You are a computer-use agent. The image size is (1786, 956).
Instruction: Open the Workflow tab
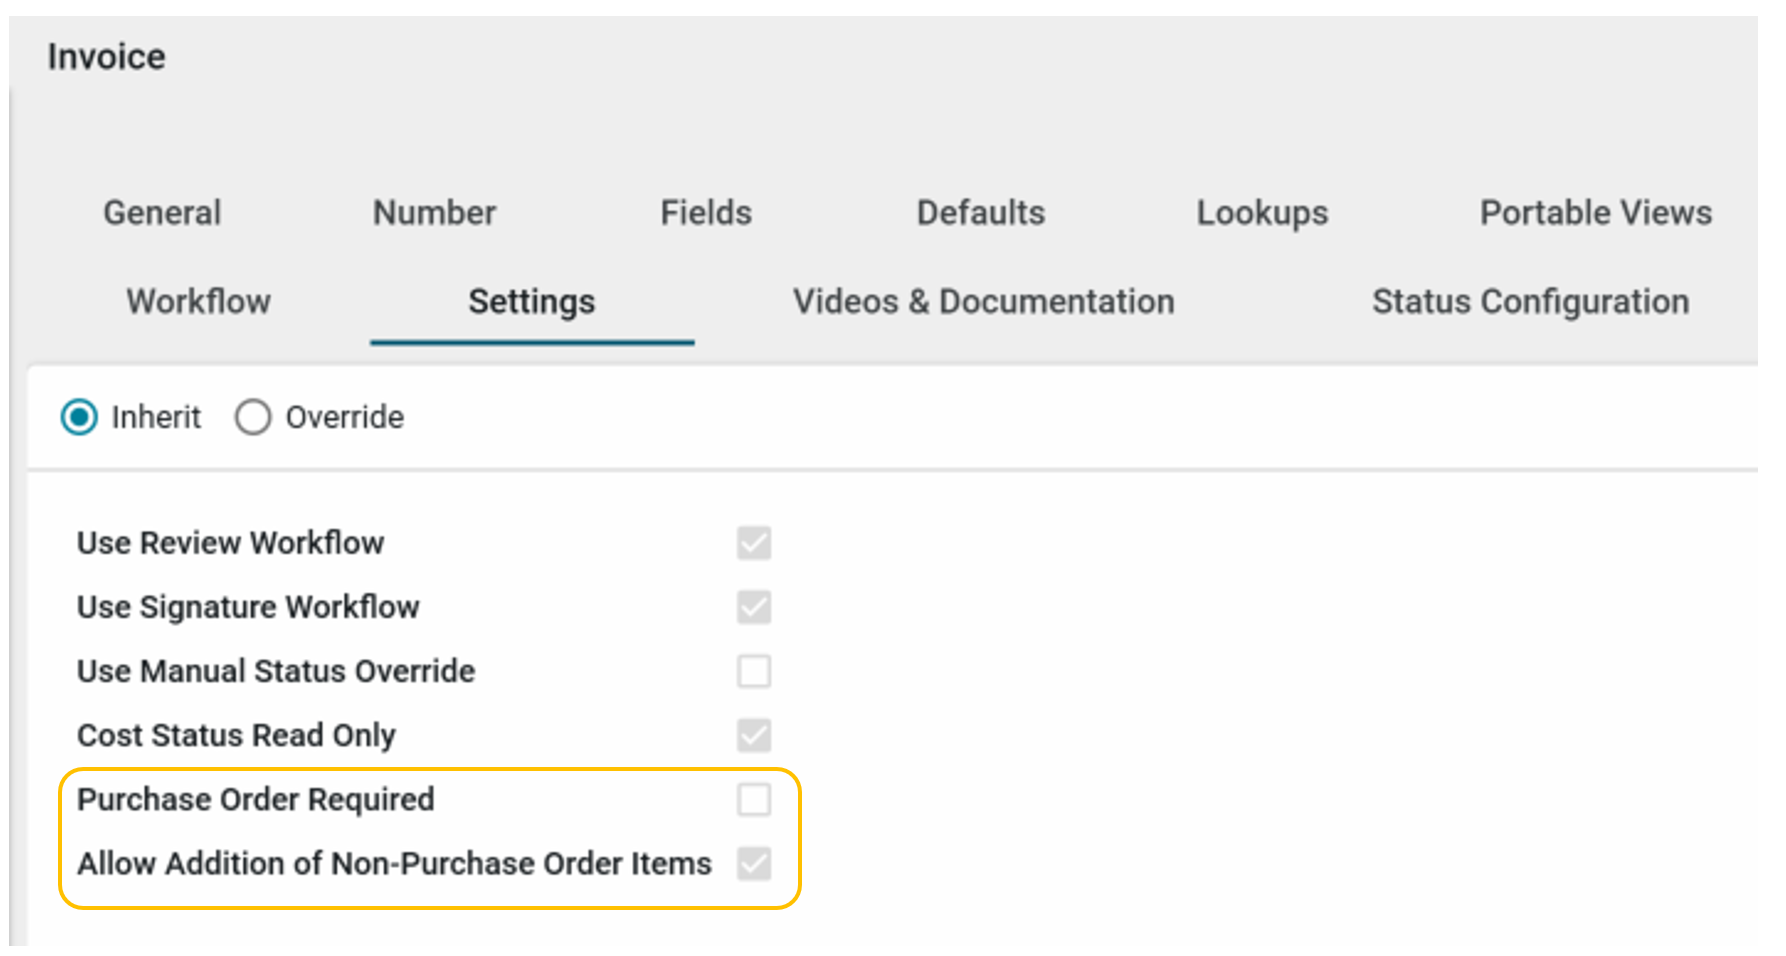coord(198,302)
